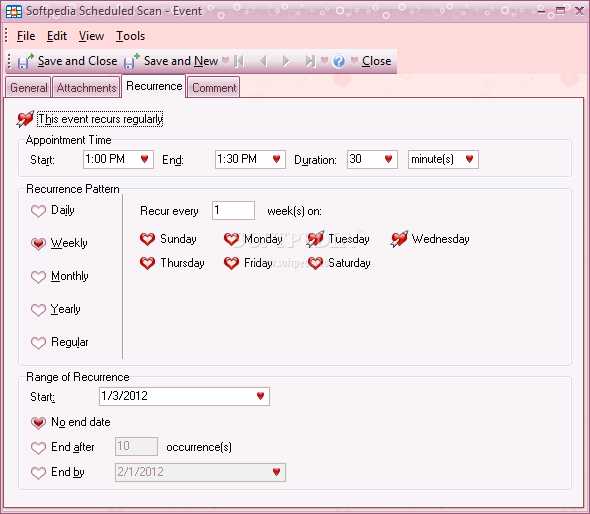Uncheck the Wednesday heart checkbox
The image size is (590, 514).
click(399, 239)
